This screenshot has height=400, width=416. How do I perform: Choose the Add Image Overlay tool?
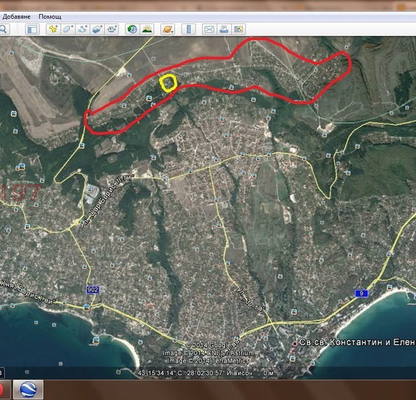(98, 29)
